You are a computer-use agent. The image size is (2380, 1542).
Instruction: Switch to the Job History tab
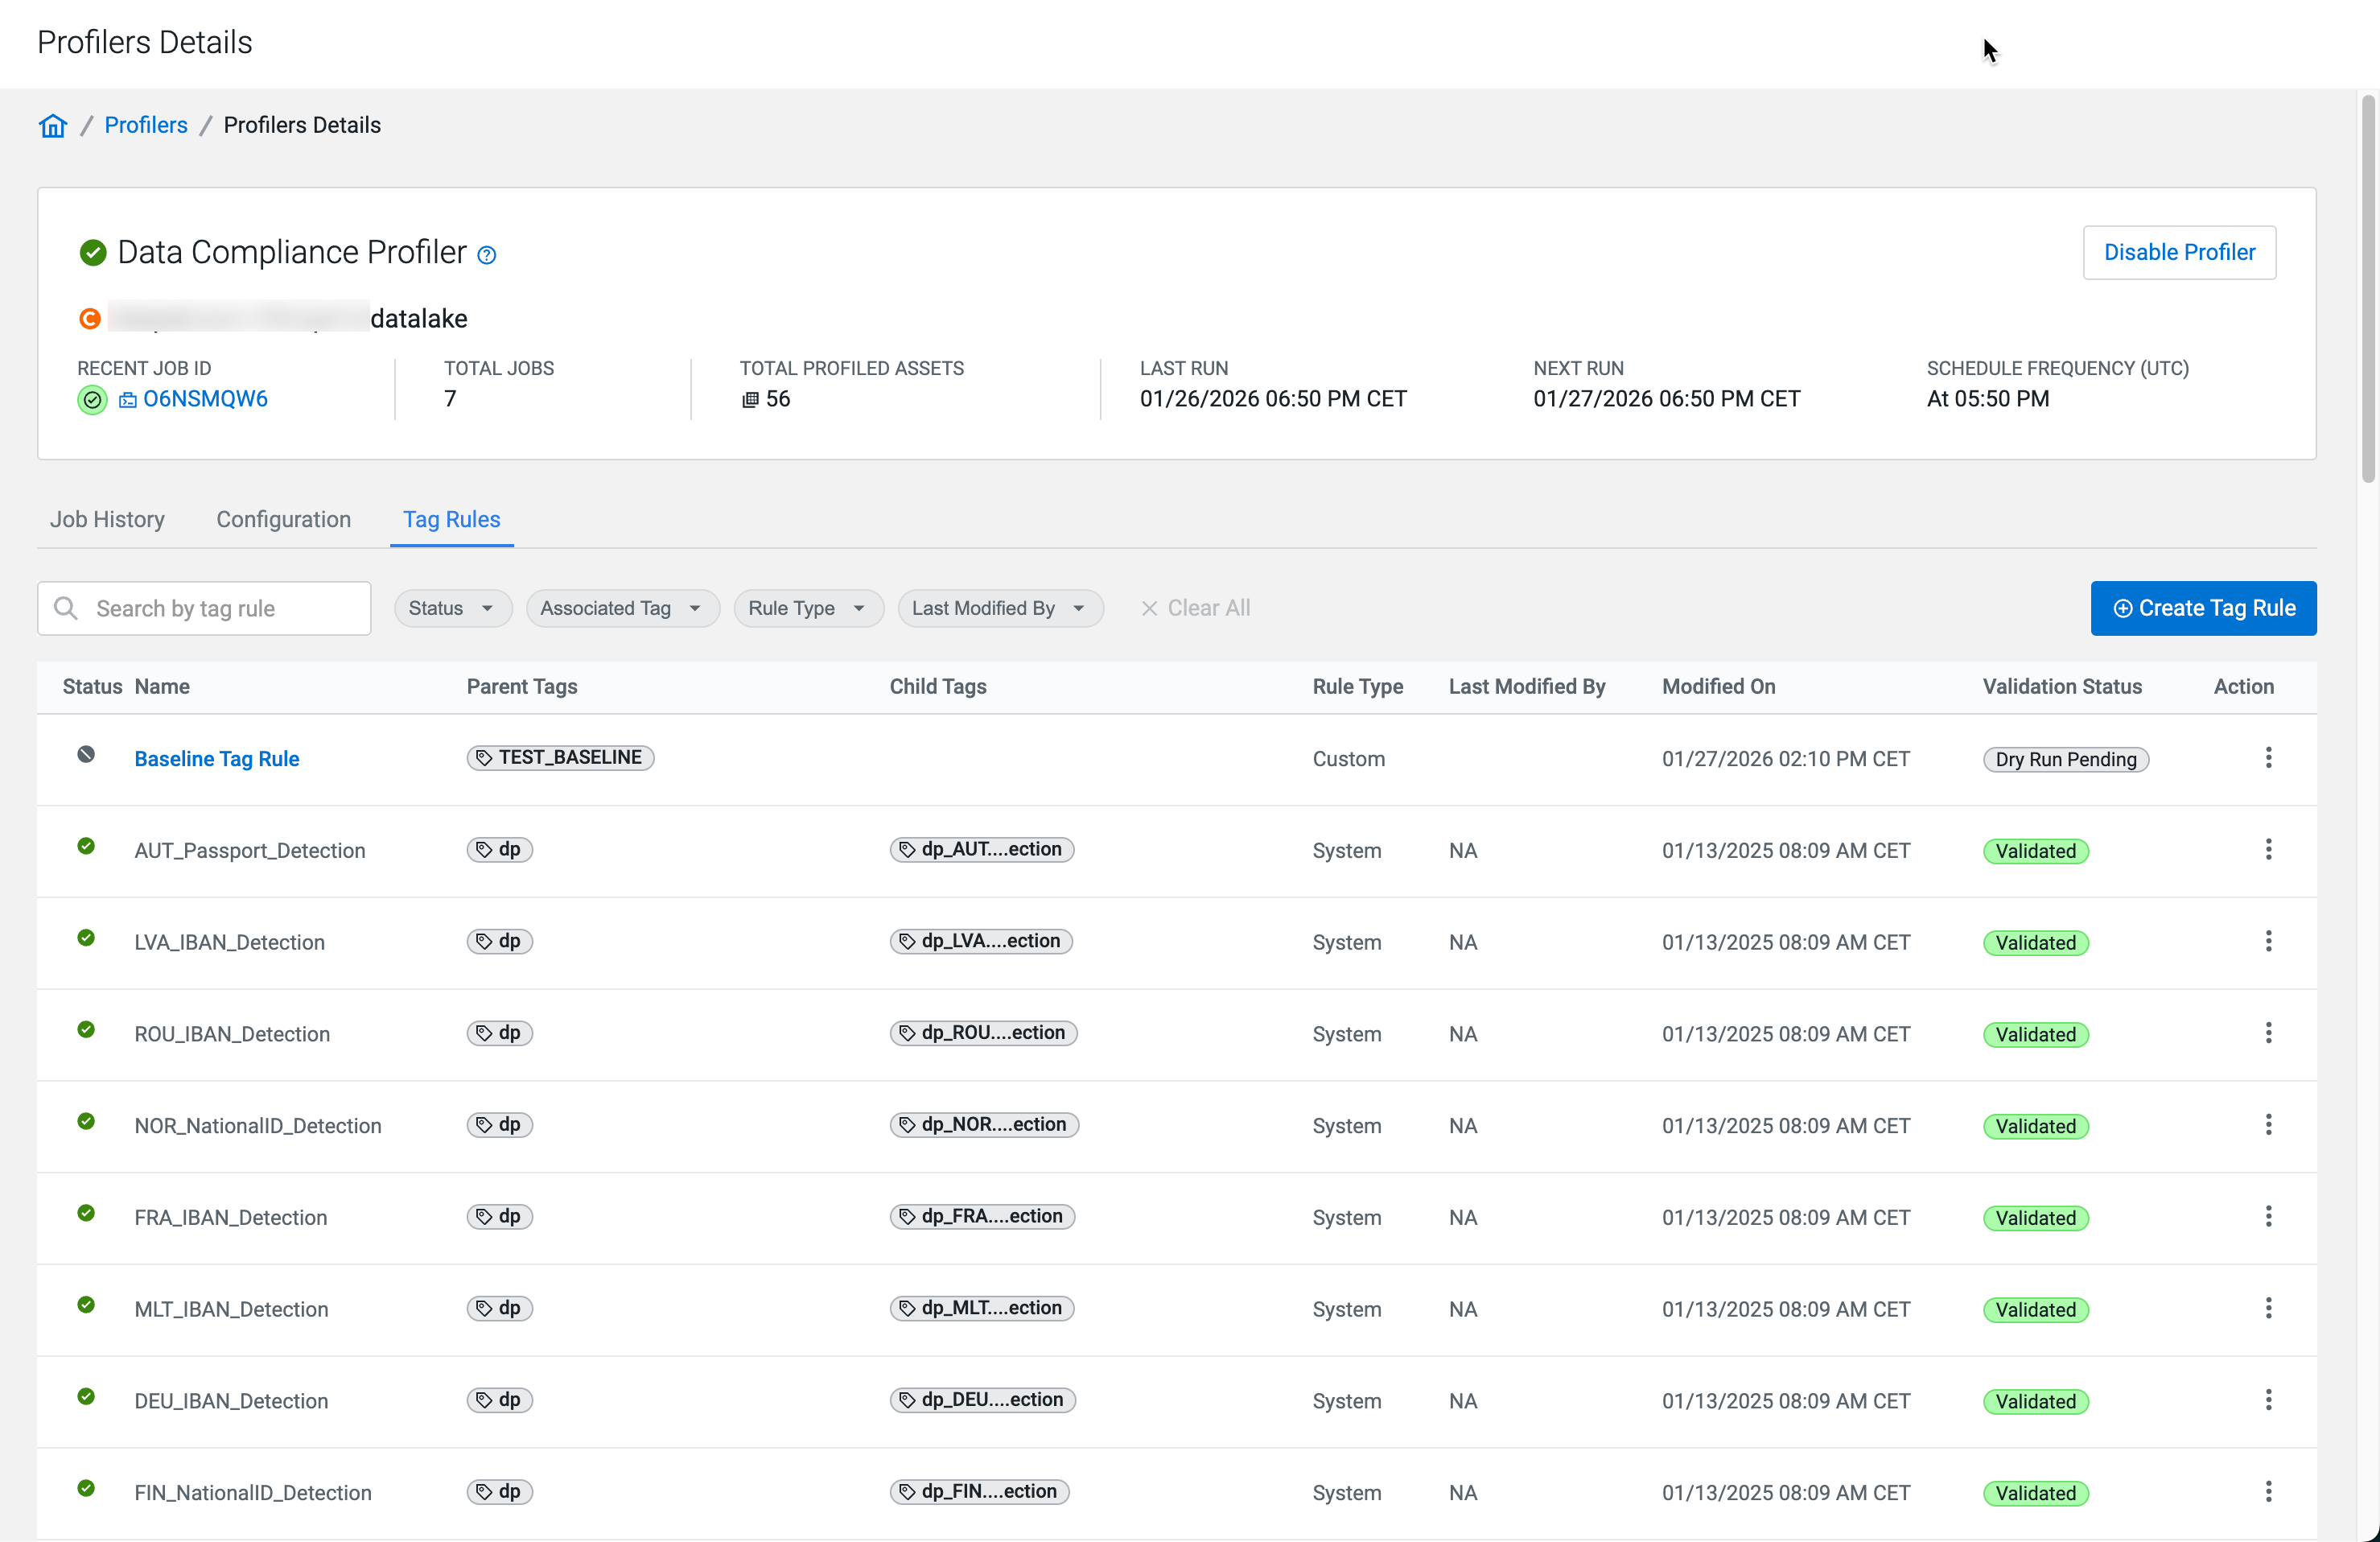click(x=107, y=519)
